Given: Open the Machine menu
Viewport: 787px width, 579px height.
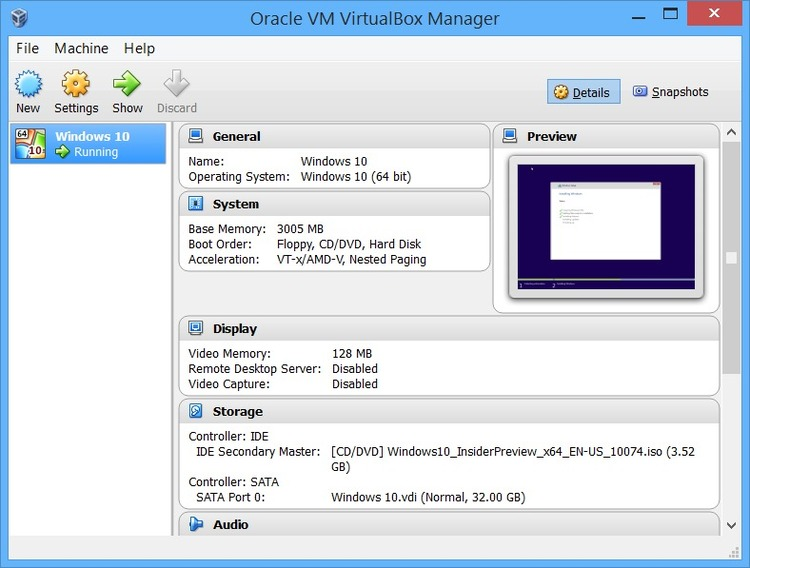Looking at the screenshot, I should pyautogui.click(x=81, y=48).
